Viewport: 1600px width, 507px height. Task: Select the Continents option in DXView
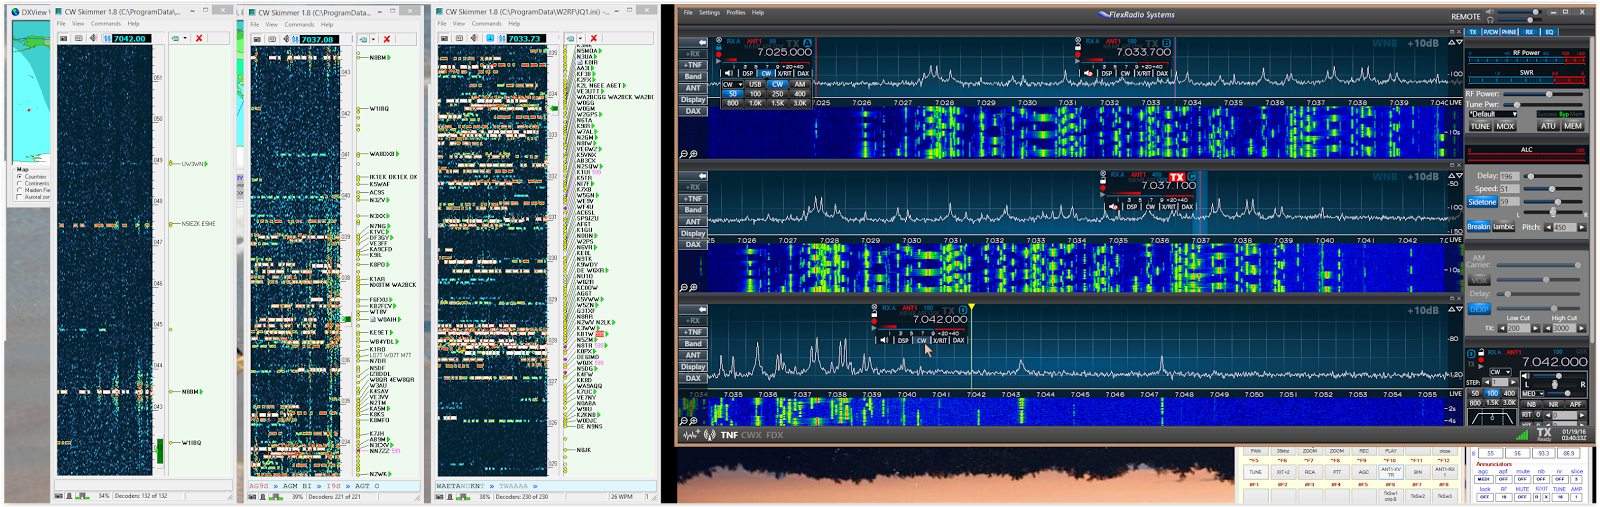[x=33, y=184]
